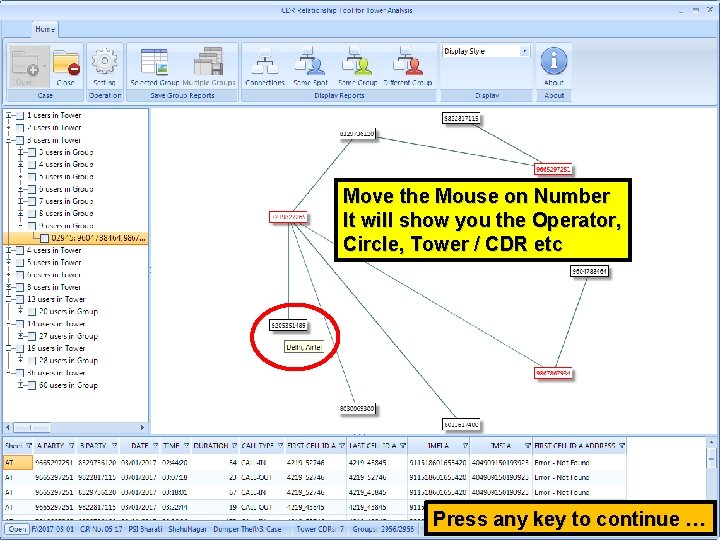Check the '3 users in Group' checkbox

pos(32,152)
